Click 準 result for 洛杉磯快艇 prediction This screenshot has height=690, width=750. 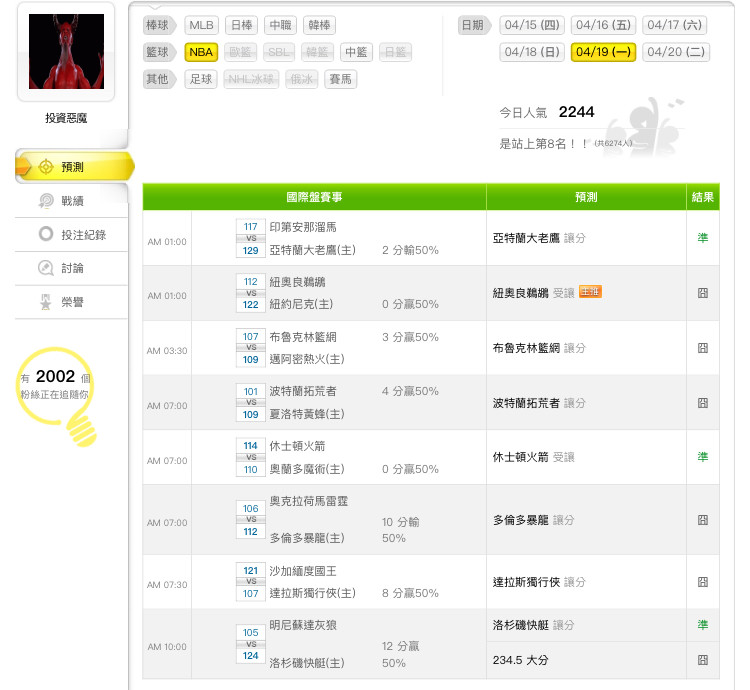(x=703, y=625)
